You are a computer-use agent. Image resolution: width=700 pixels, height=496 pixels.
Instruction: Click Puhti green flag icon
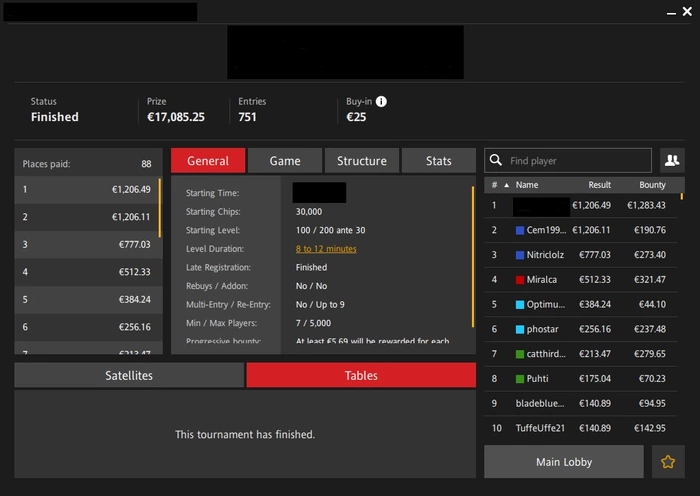520,379
